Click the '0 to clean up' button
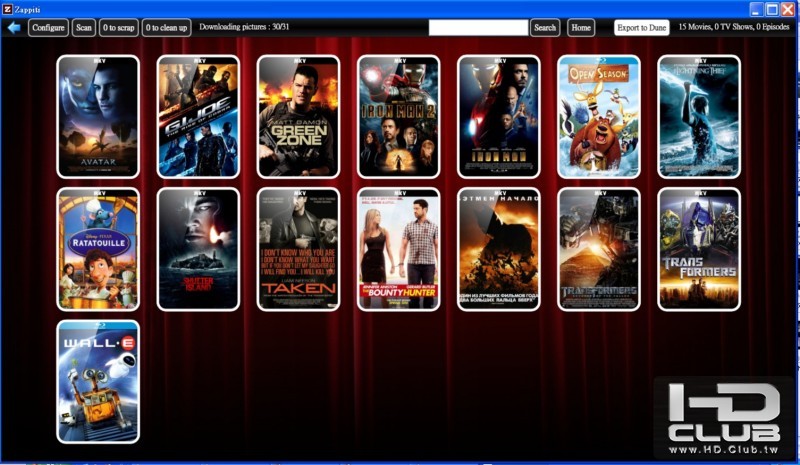The width and height of the screenshot is (800, 465). (x=166, y=28)
